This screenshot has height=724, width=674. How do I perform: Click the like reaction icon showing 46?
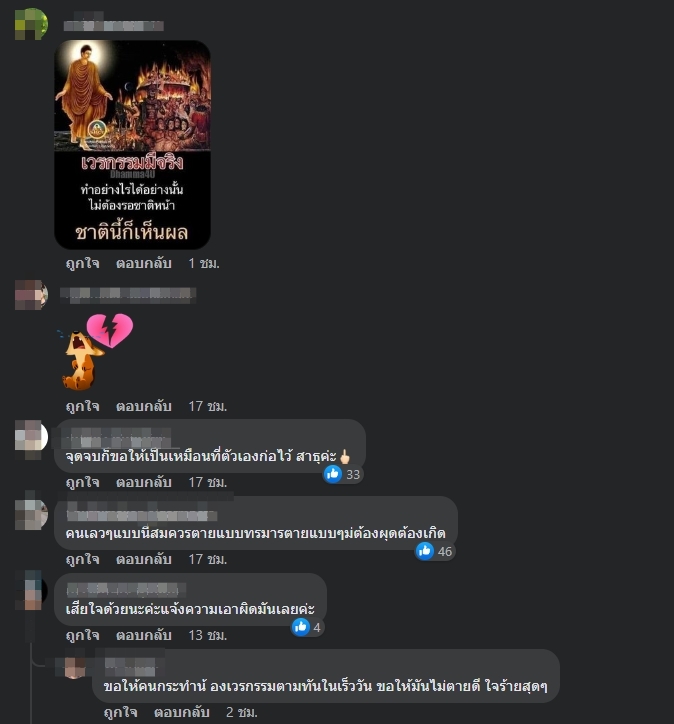pos(425,551)
